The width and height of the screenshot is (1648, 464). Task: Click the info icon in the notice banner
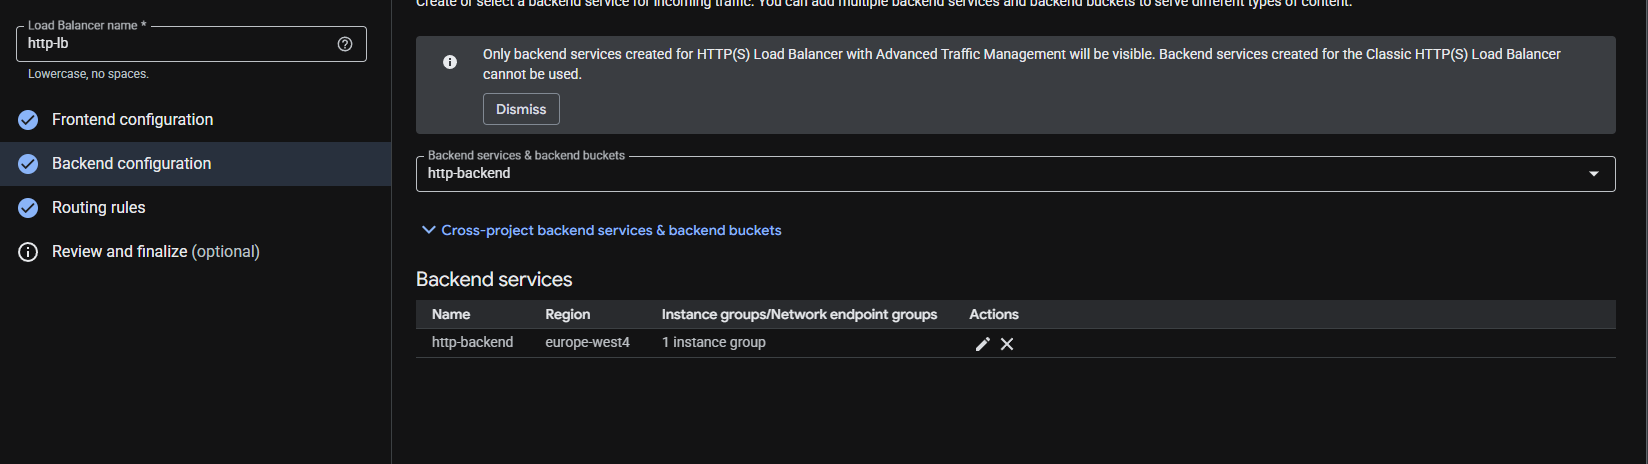450,62
